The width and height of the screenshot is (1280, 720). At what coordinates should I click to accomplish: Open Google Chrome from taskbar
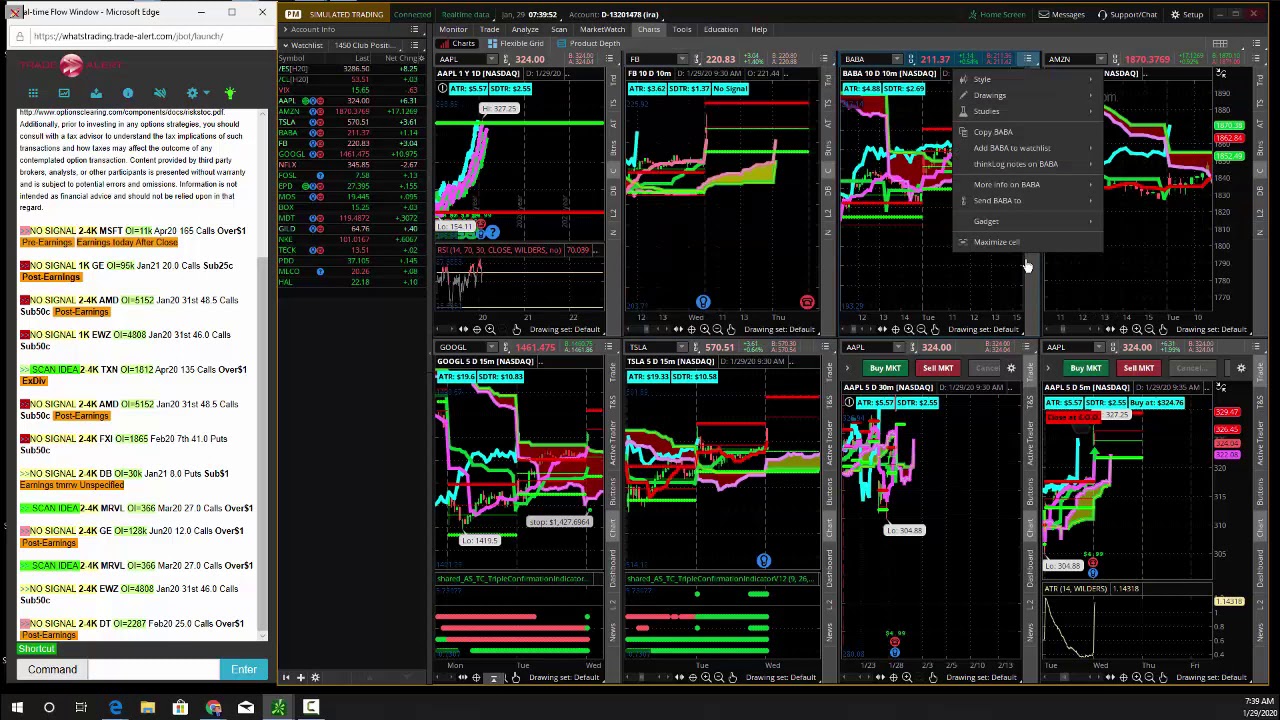213,708
